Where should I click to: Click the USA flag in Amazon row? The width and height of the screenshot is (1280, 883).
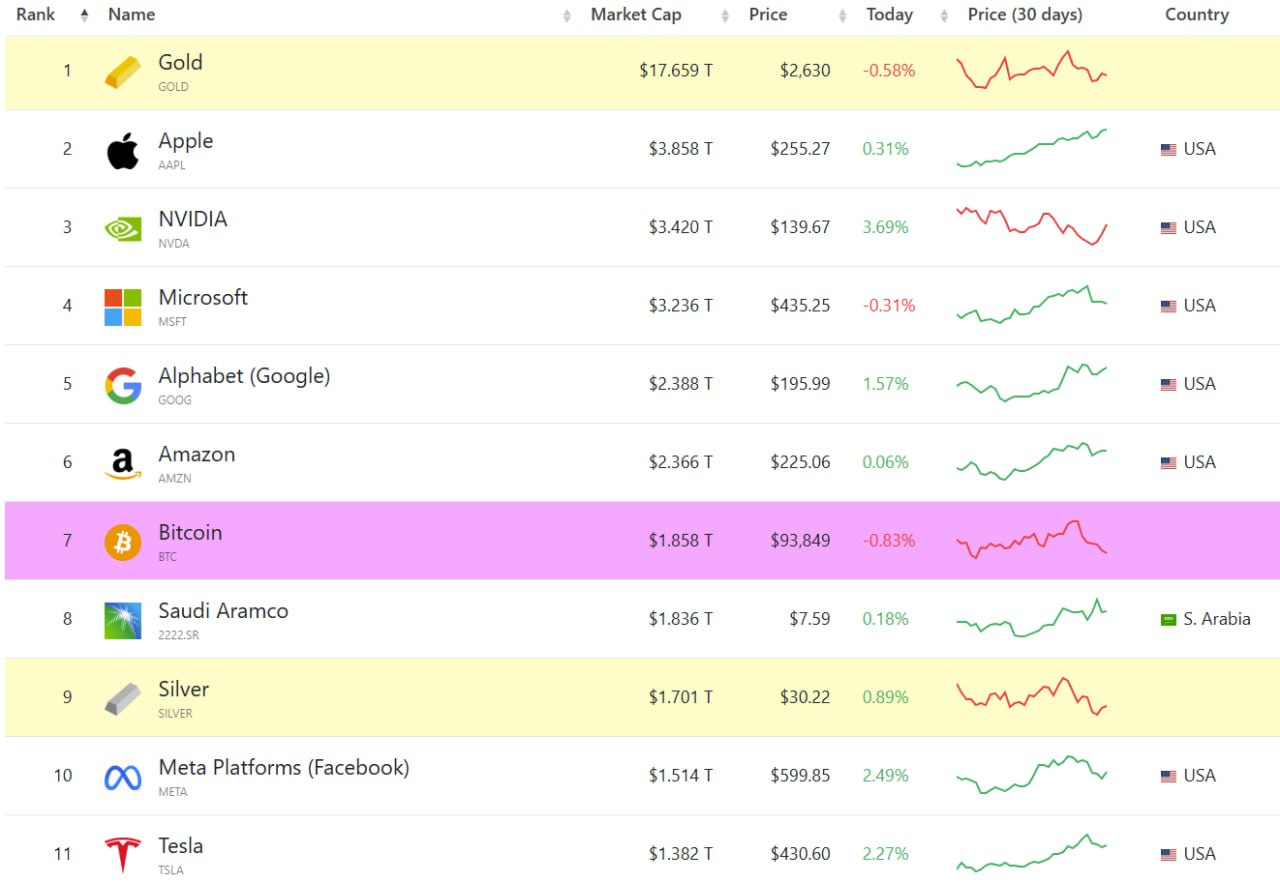pyautogui.click(x=1168, y=463)
